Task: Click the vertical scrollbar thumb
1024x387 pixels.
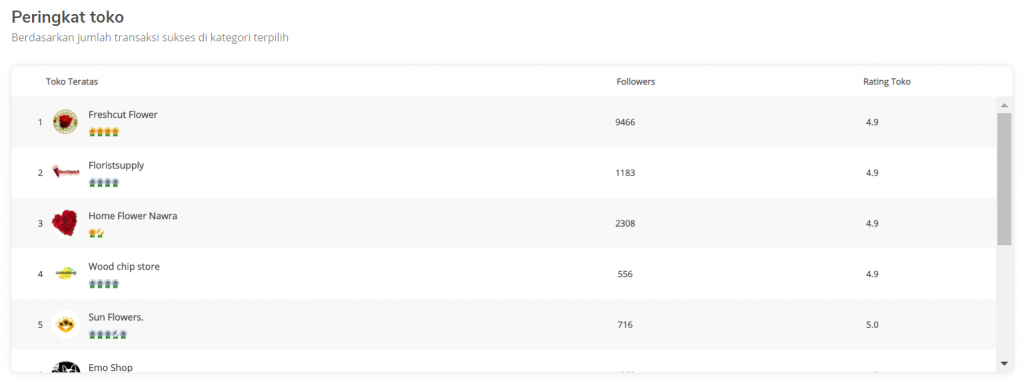Action: [1004, 179]
